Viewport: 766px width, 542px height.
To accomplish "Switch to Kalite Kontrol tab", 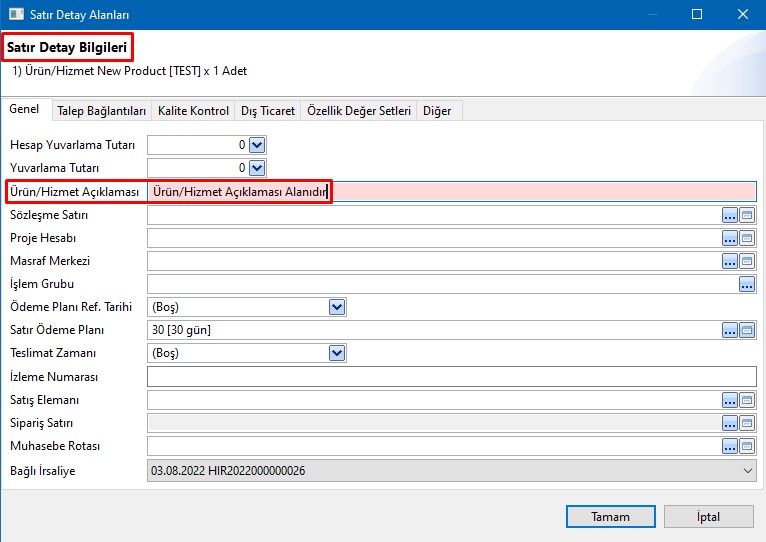I will pos(194,111).
